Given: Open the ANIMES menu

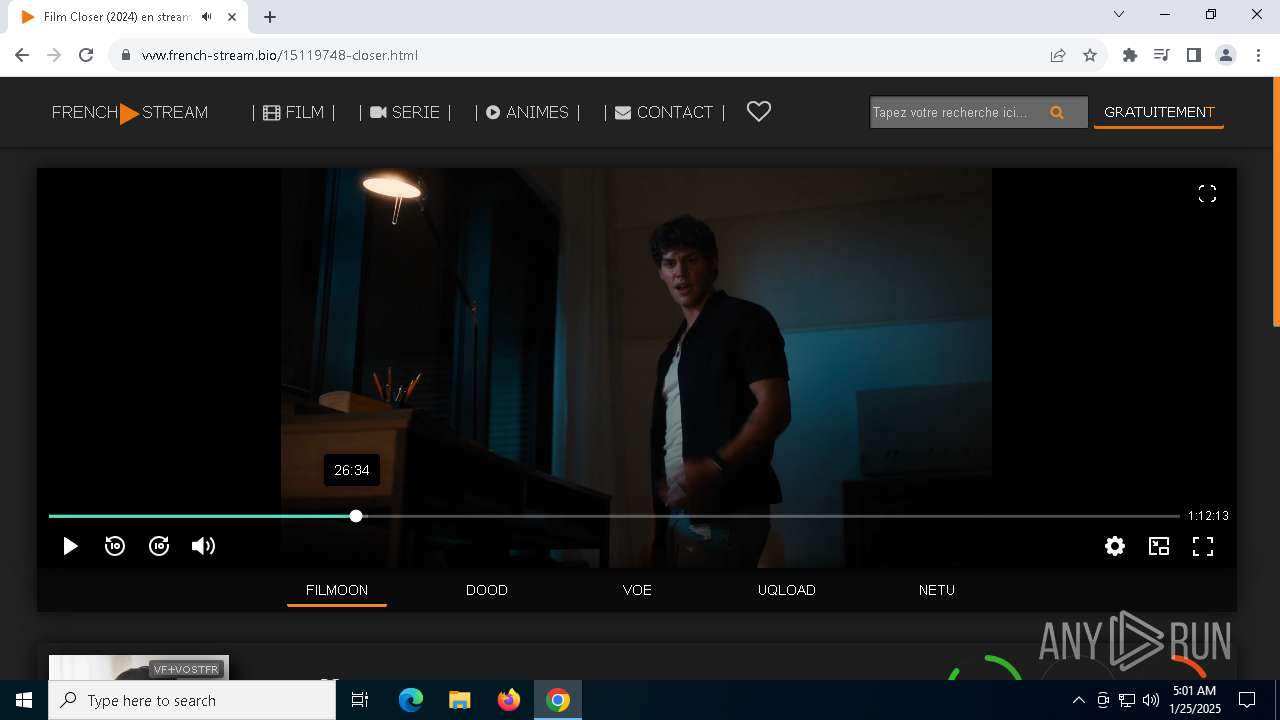Looking at the screenshot, I should [527, 112].
